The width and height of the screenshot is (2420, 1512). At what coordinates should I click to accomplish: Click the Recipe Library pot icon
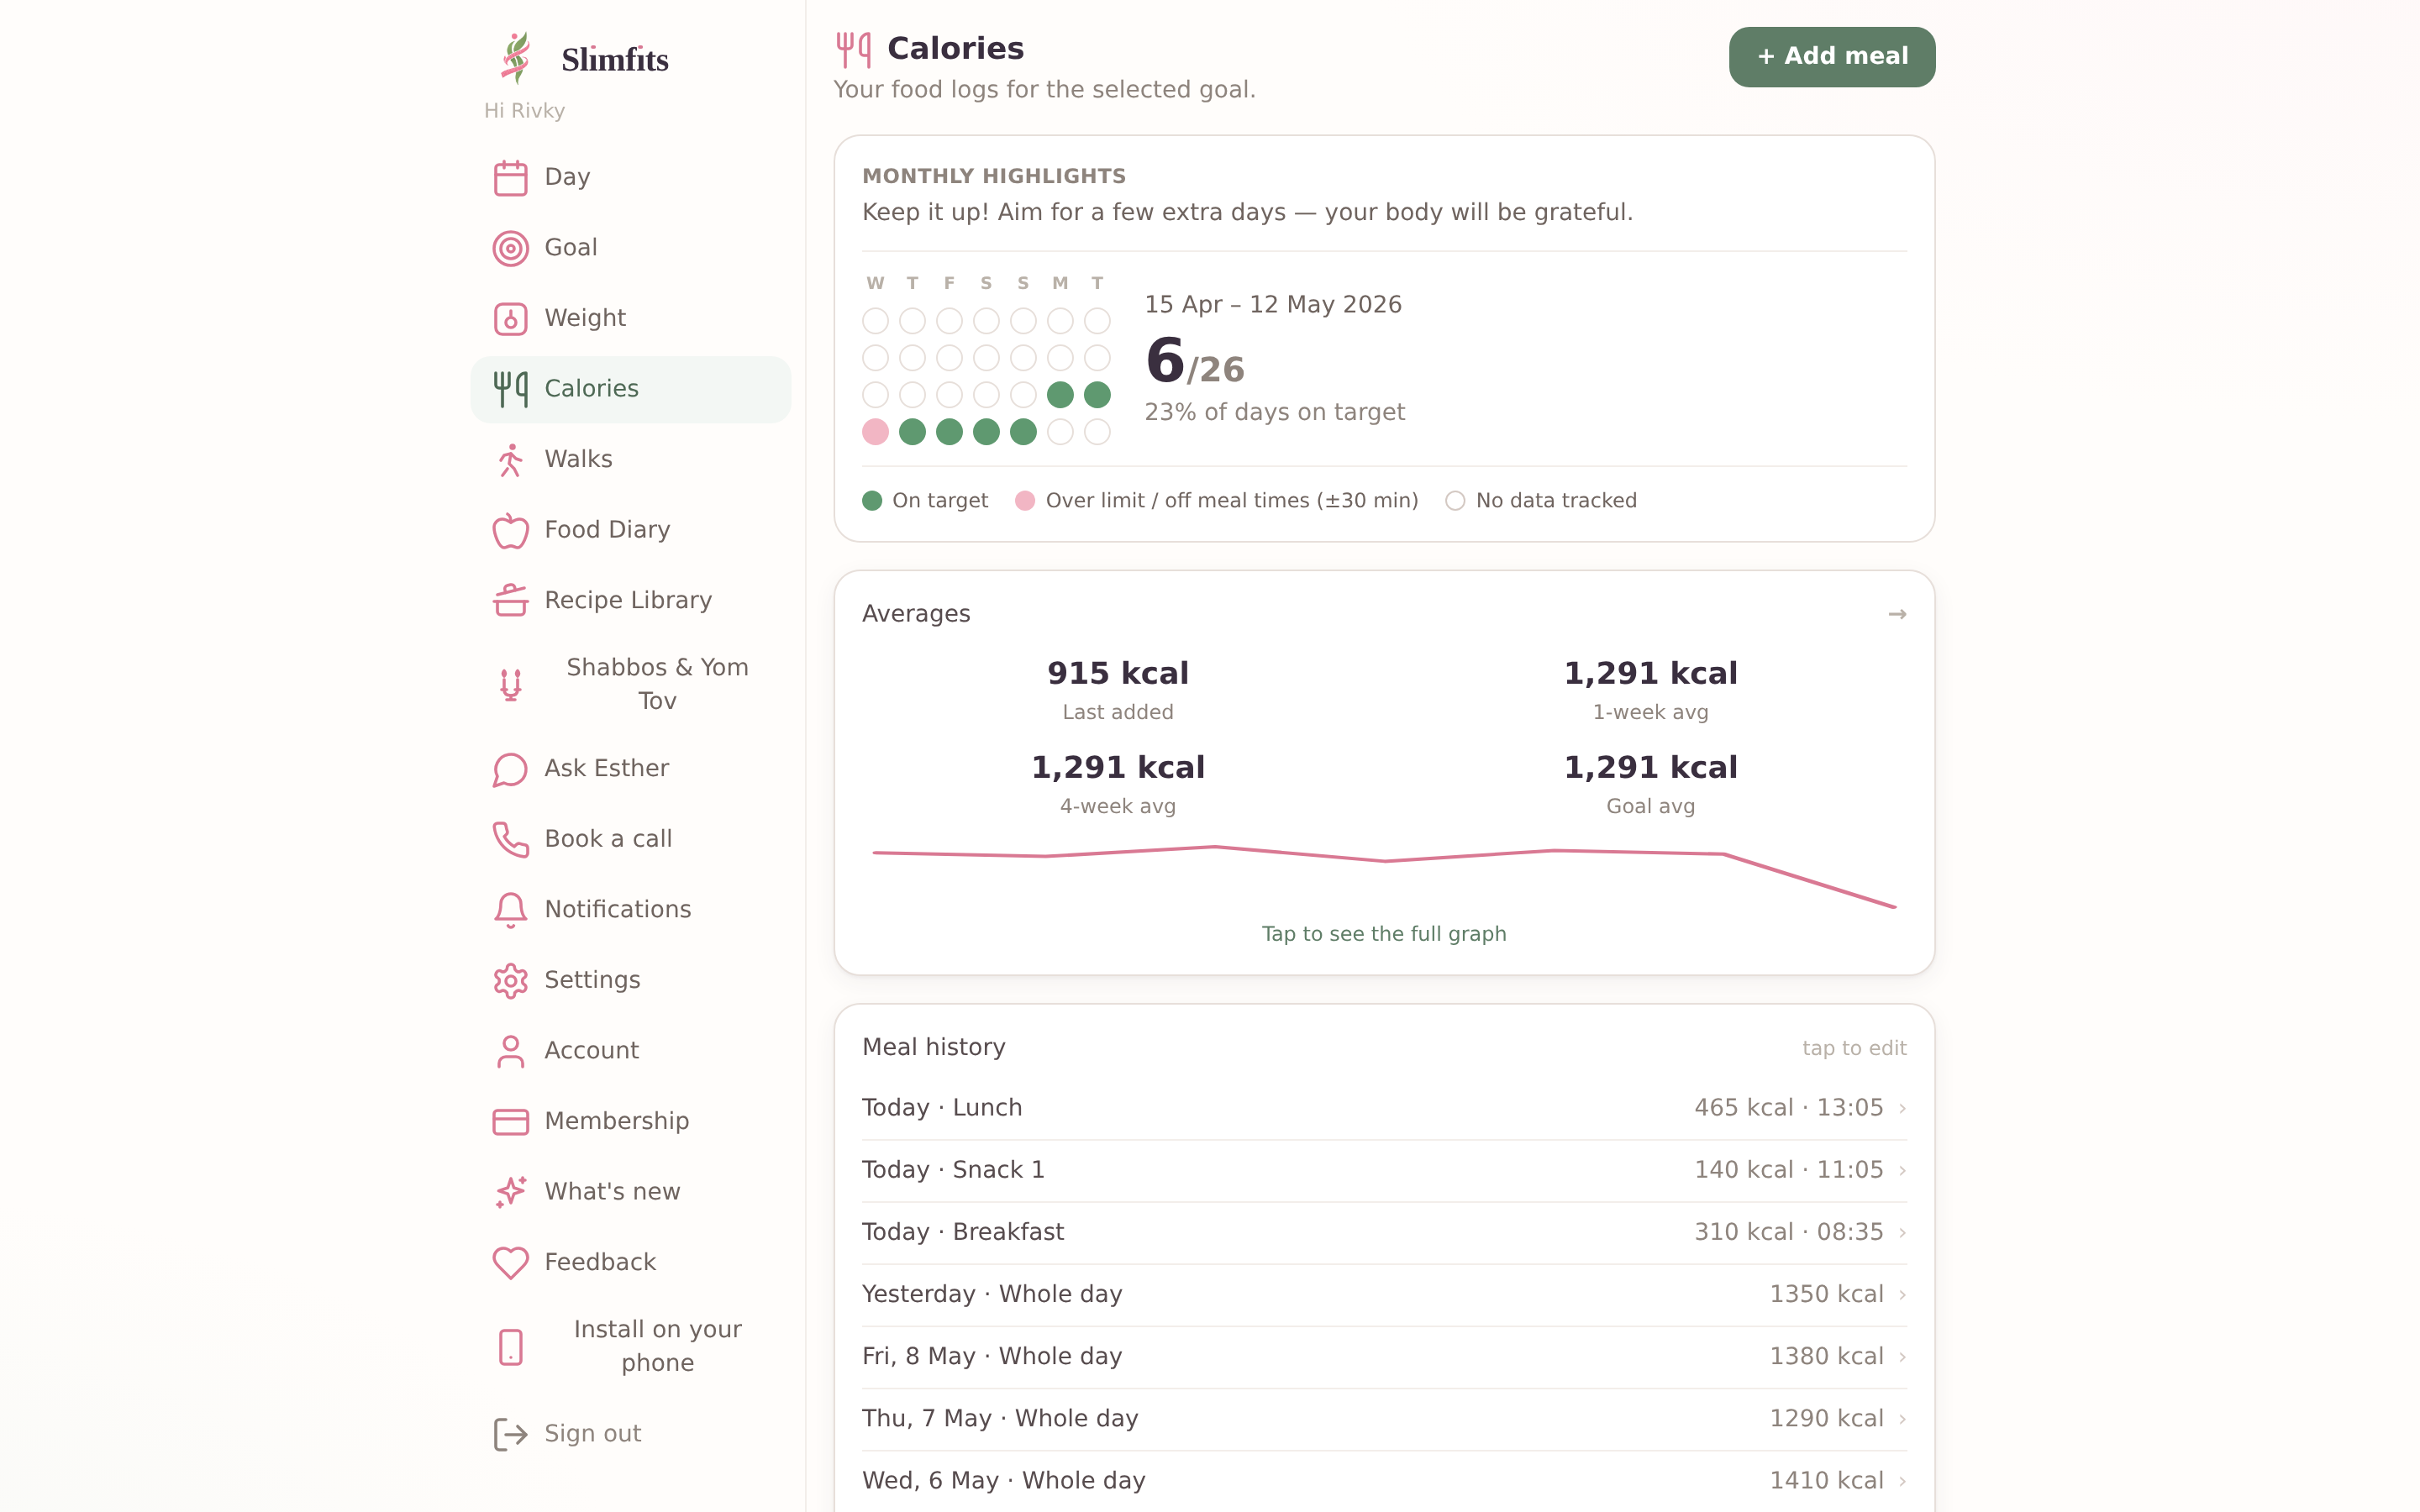[510, 601]
